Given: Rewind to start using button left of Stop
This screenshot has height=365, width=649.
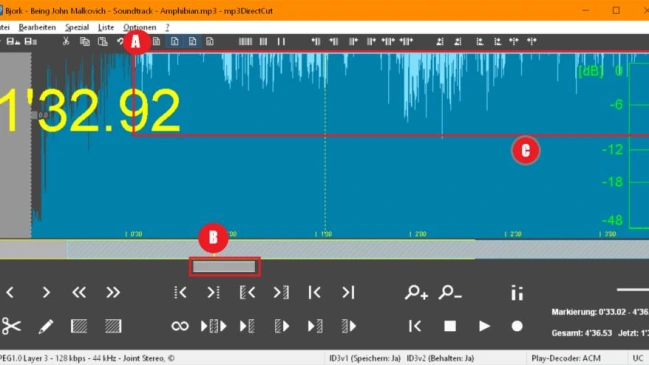Looking at the screenshot, I should point(415,326).
